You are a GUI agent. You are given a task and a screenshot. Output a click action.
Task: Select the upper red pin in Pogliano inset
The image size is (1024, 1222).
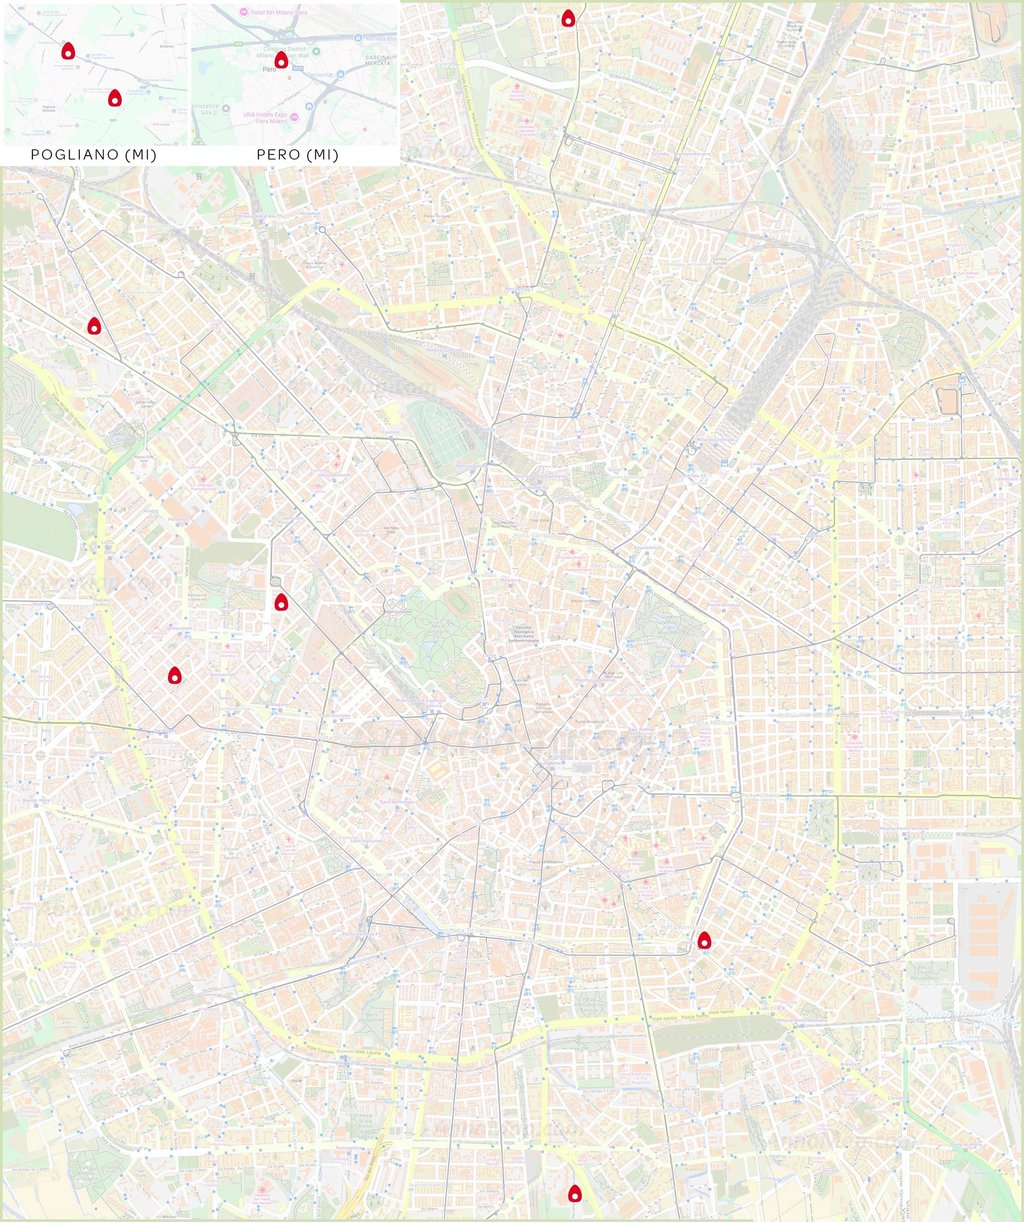pos(68,50)
